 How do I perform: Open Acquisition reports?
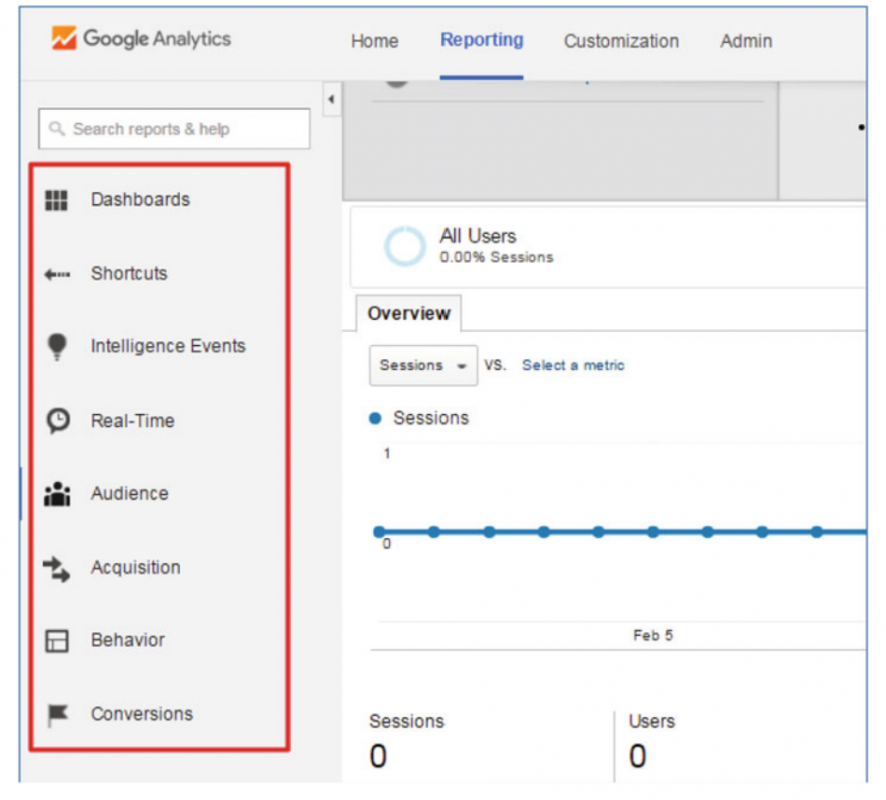pos(136,568)
